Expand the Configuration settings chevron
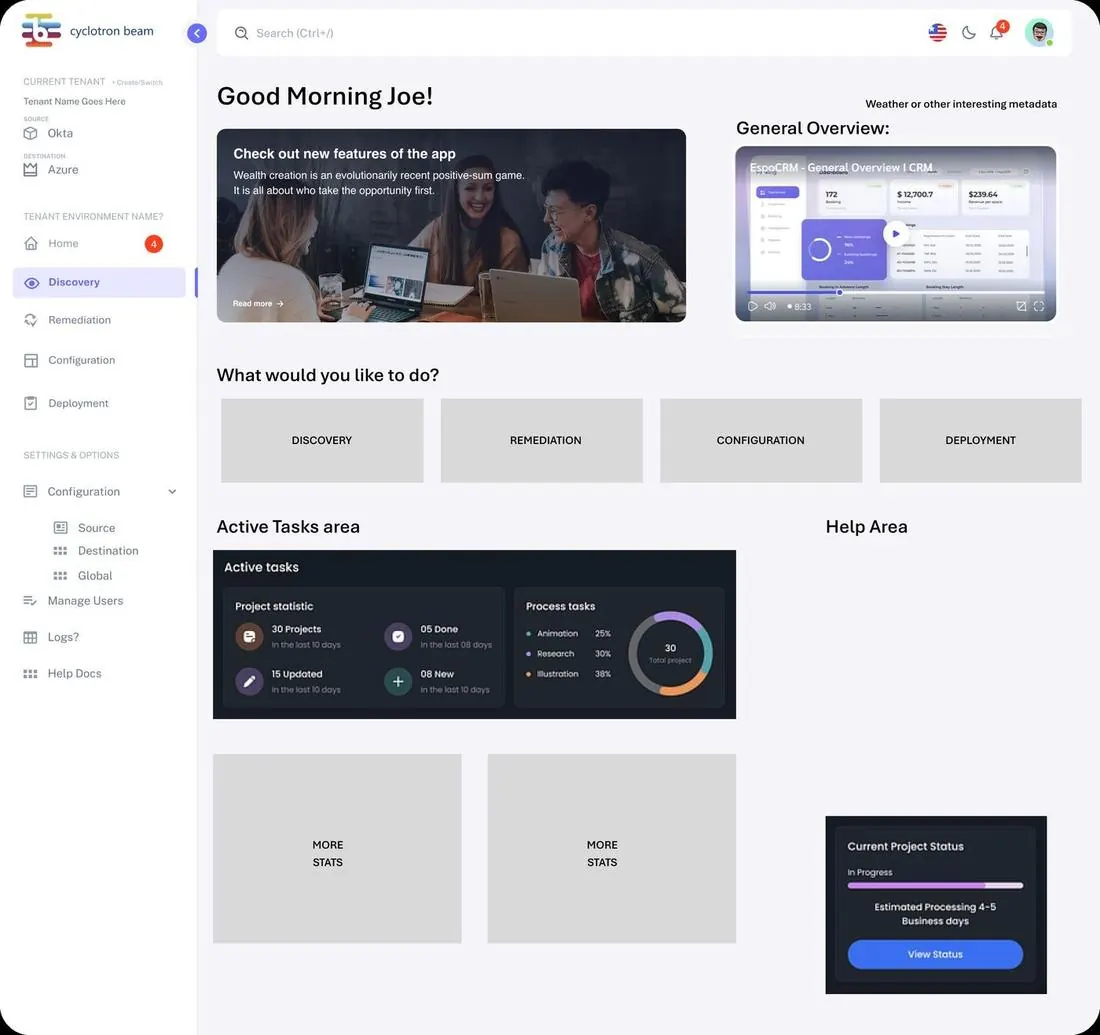This screenshot has height=1035, width=1100. 173,492
